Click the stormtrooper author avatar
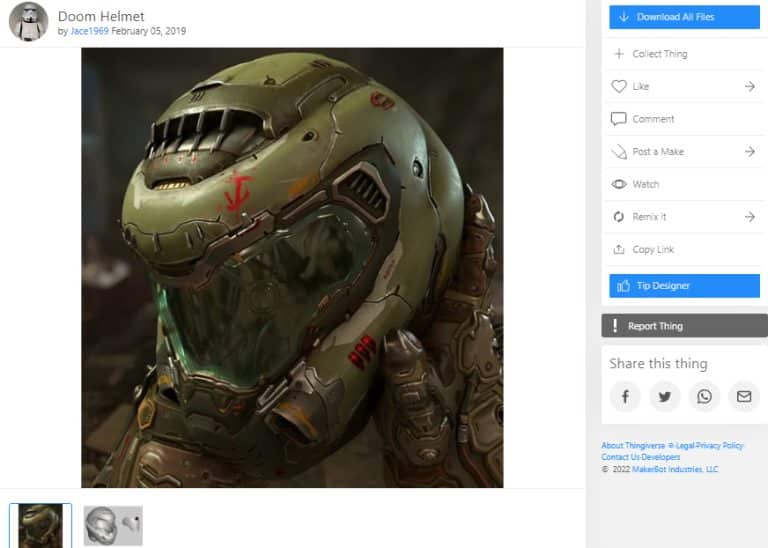The height and width of the screenshot is (548, 768). pos(28,22)
